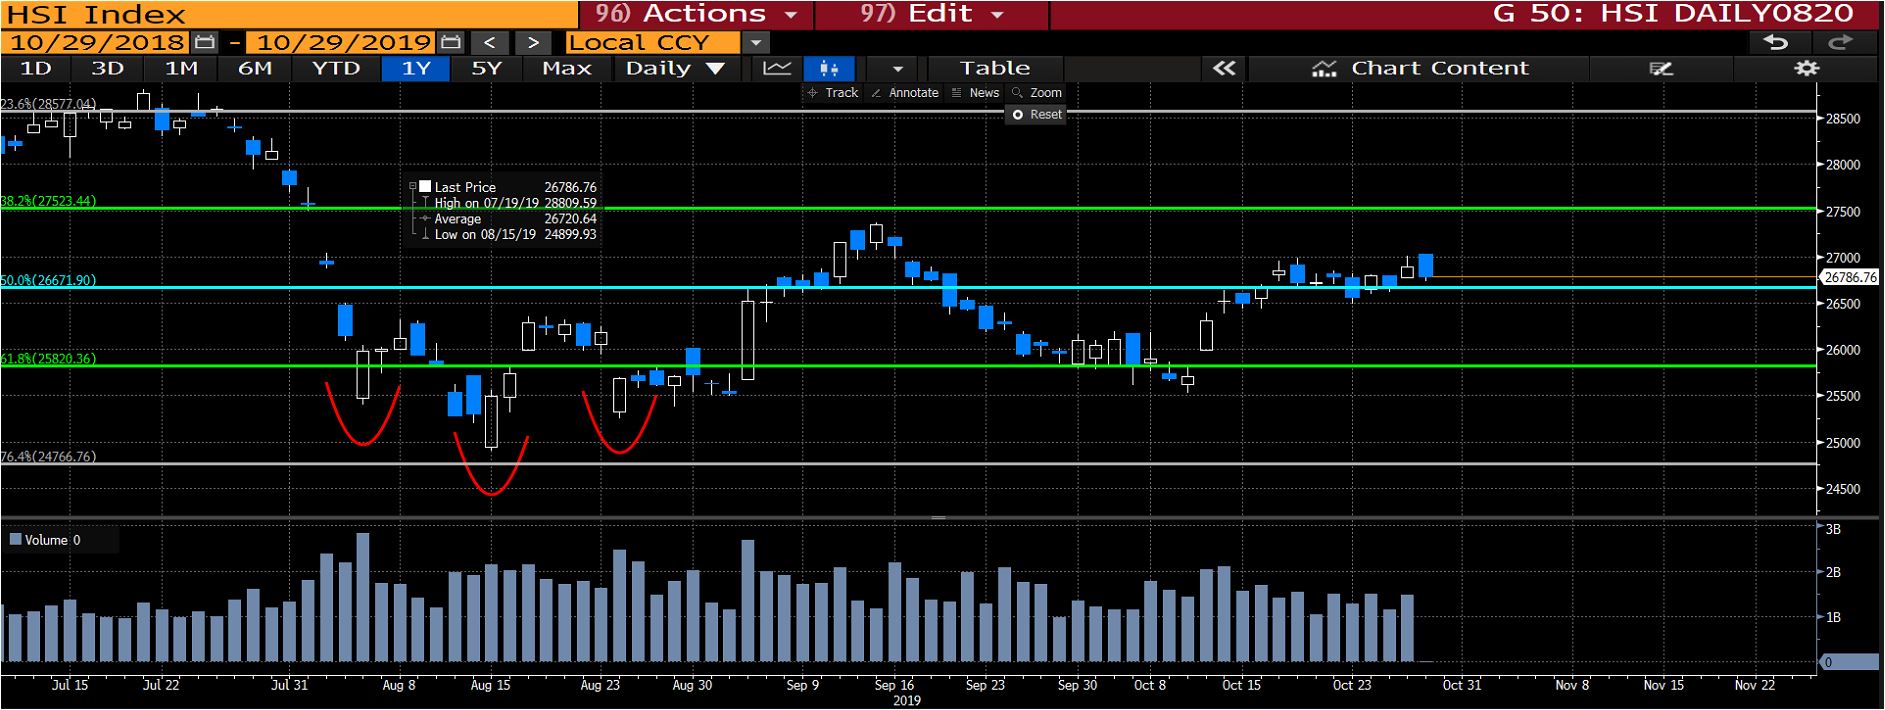The height and width of the screenshot is (710, 1885).
Task: Select the candlestick chart type icon
Action: tap(829, 69)
